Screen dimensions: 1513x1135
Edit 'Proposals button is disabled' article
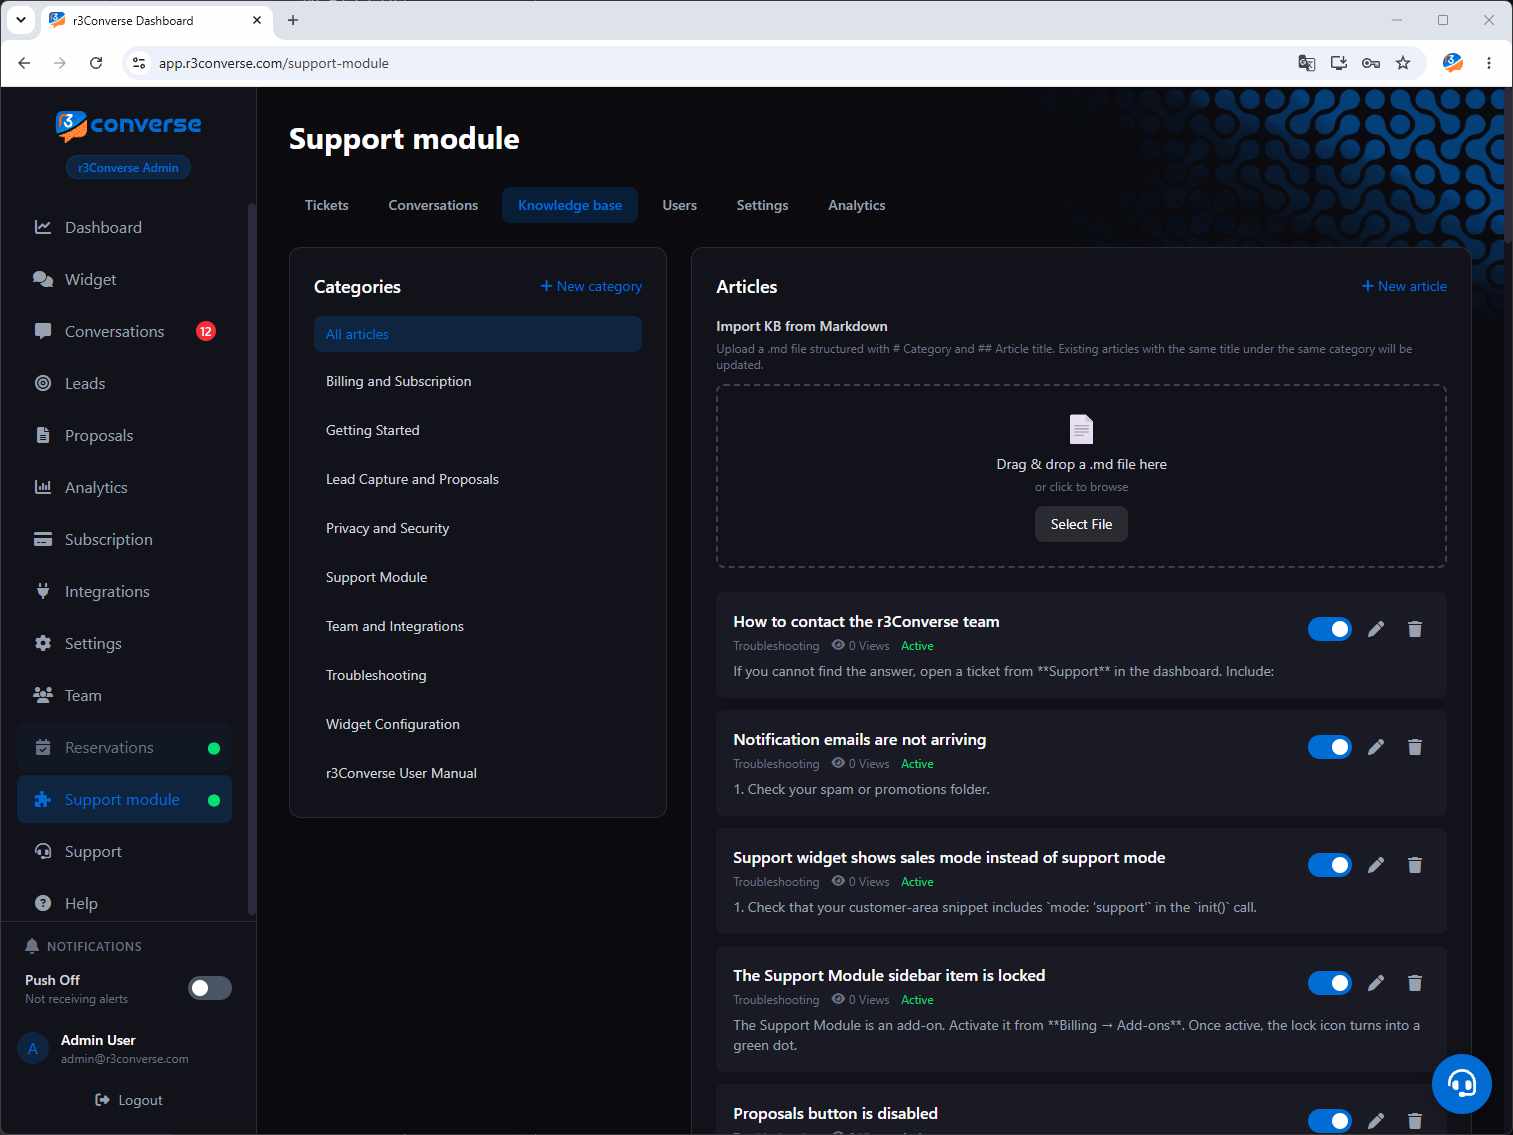[1376, 1121]
